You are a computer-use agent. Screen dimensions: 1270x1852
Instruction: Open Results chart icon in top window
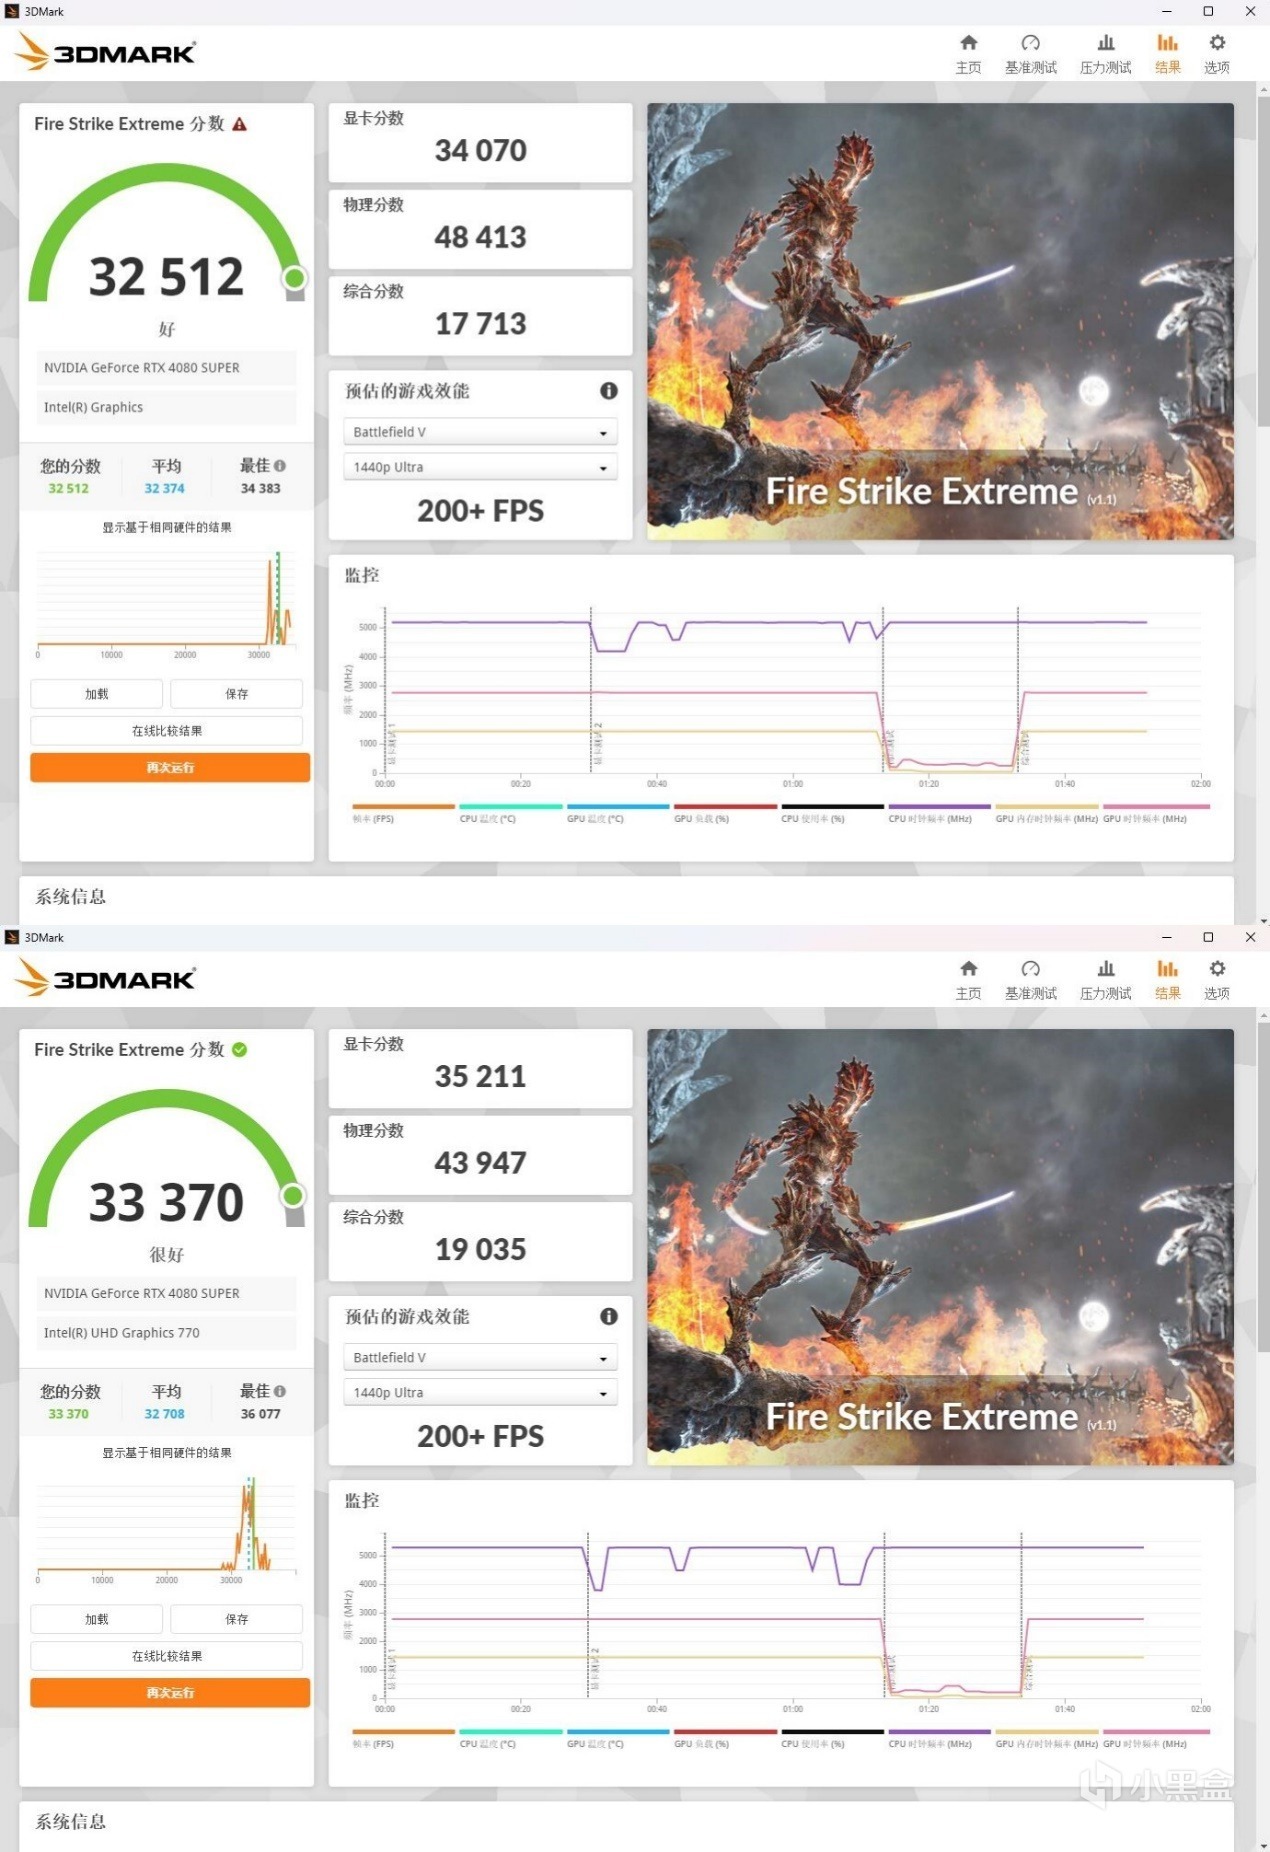(x=1167, y=43)
